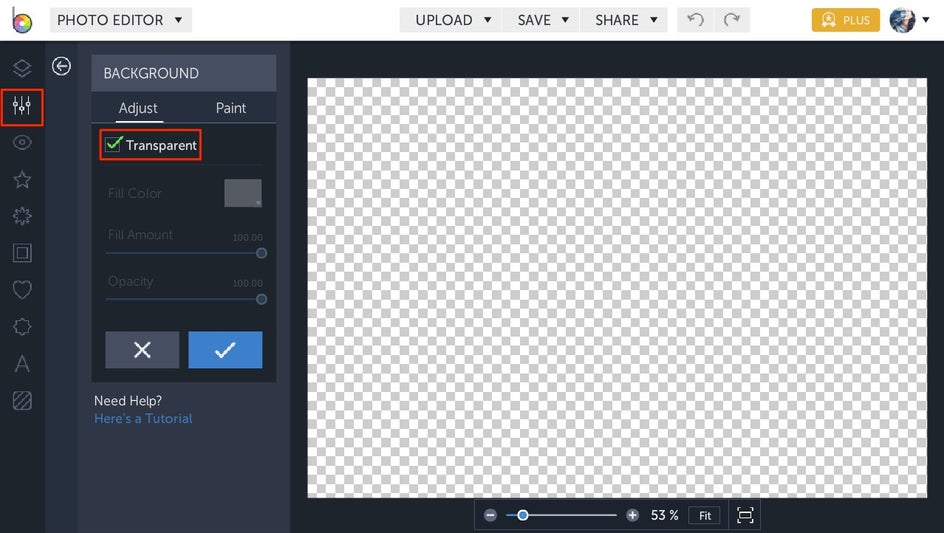Go back with the circled arrow icon

(x=61, y=66)
